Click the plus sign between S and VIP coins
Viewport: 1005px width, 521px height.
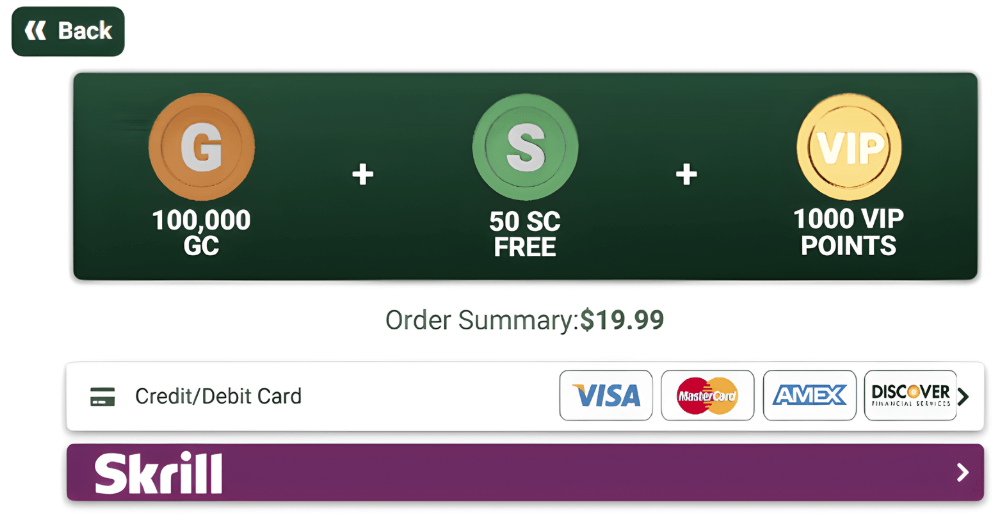pyautogui.click(x=686, y=175)
